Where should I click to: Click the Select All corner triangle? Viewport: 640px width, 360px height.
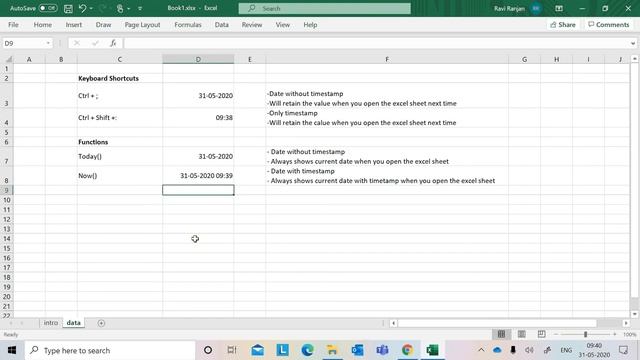pos(8,60)
